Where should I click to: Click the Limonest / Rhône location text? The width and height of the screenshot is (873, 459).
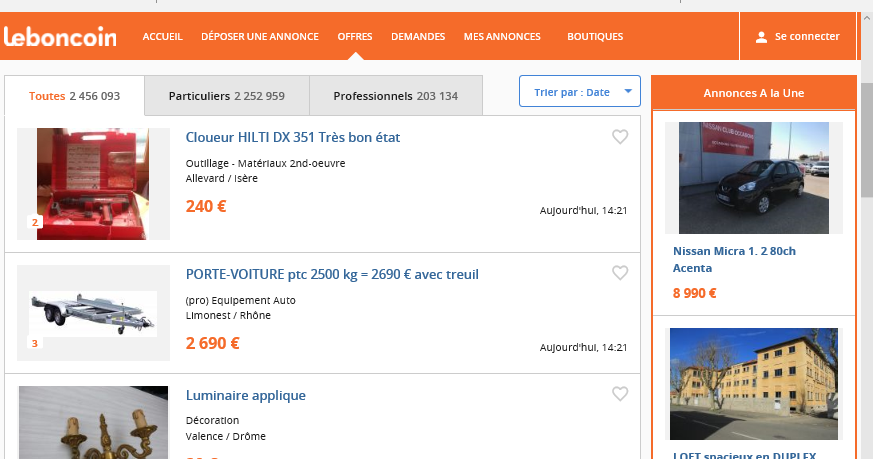pyautogui.click(x=228, y=315)
